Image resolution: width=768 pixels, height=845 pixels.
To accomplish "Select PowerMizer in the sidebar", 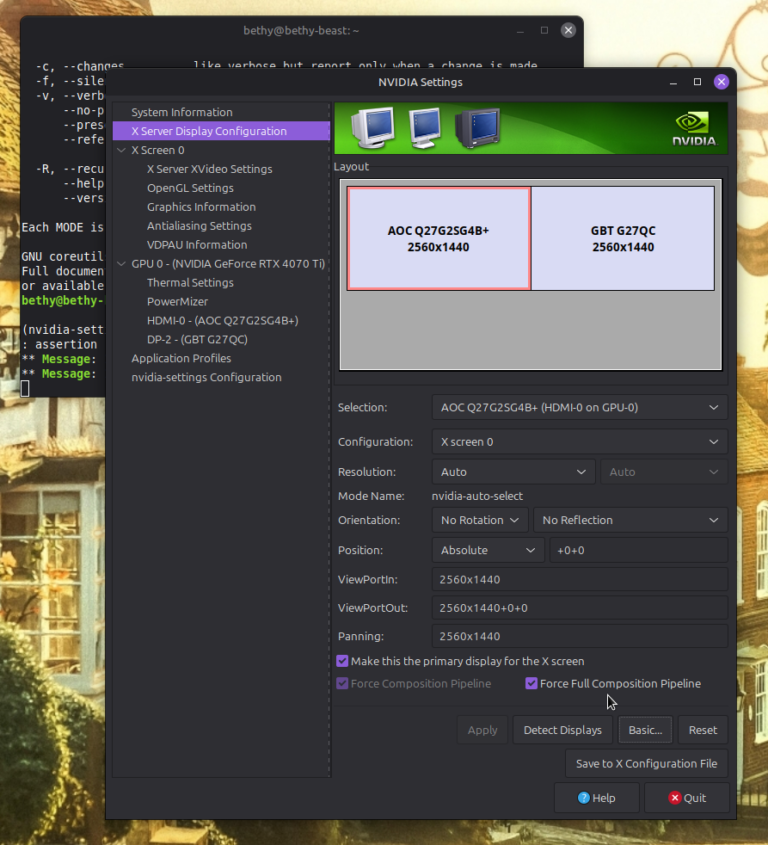I will 176,302.
